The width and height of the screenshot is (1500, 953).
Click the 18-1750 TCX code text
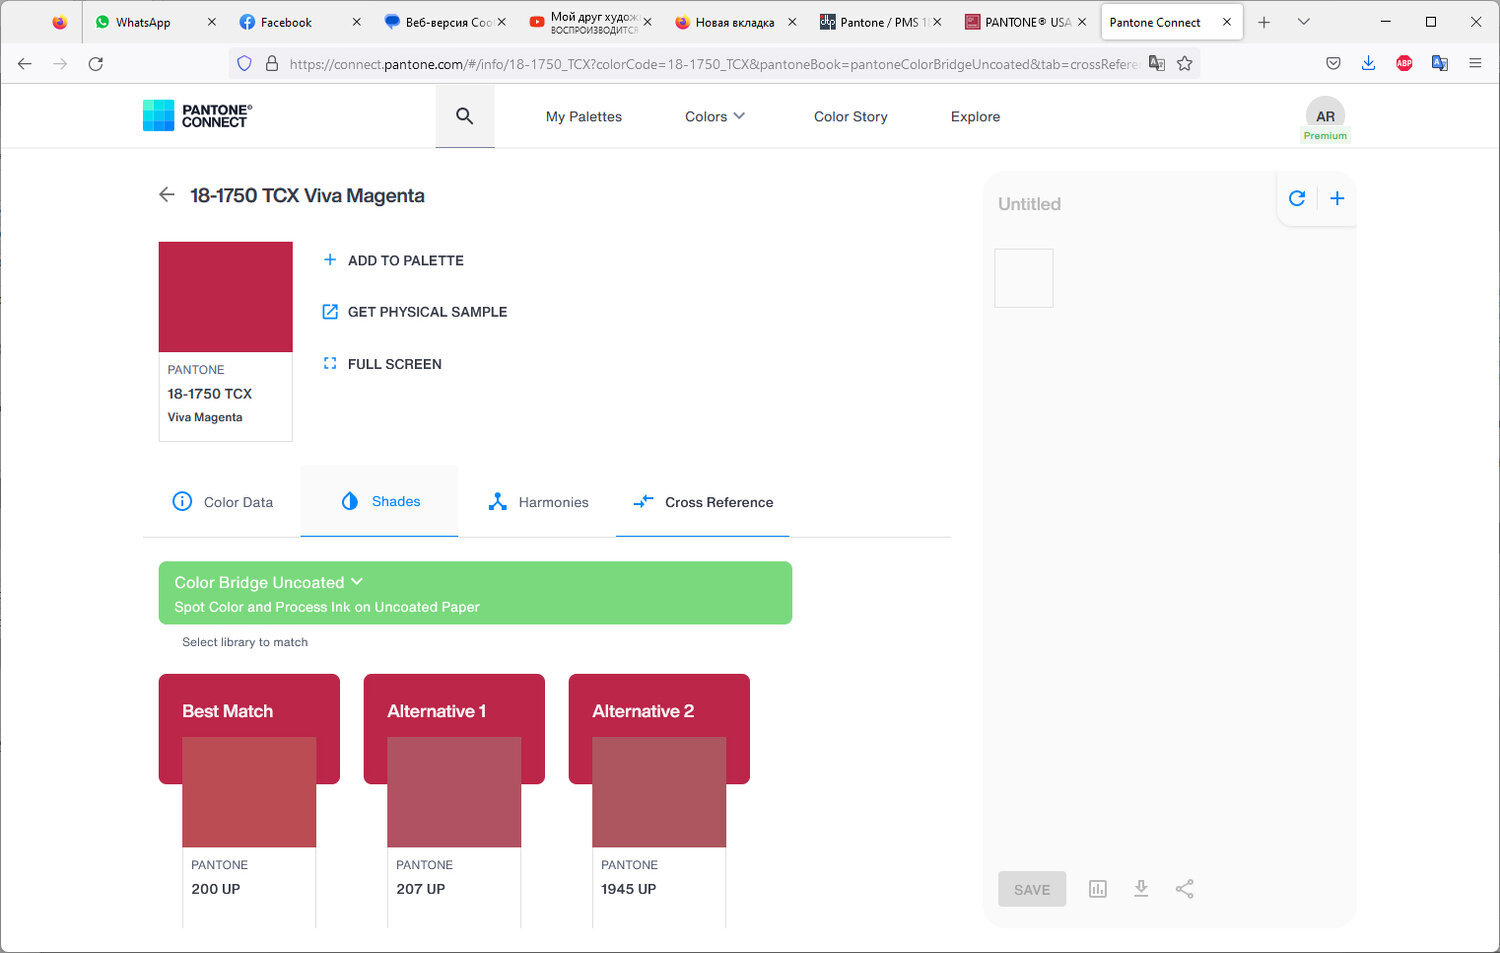(210, 394)
